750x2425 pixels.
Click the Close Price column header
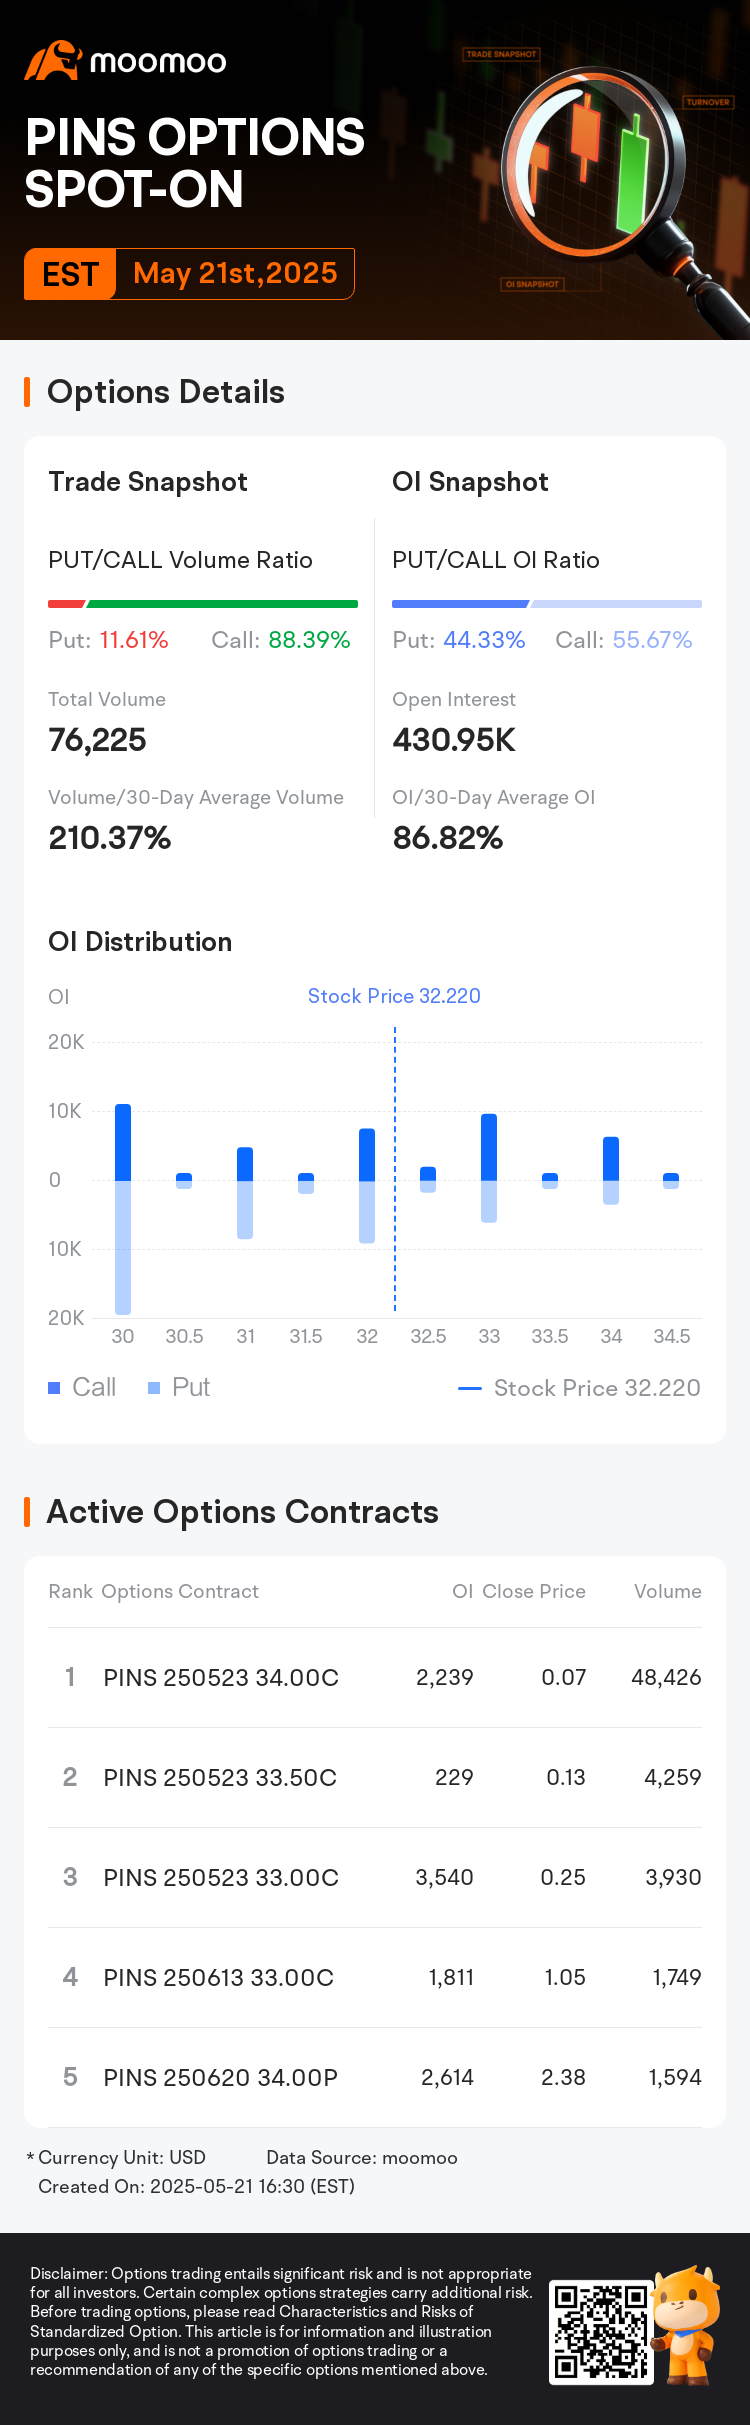[x=534, y=1591]
